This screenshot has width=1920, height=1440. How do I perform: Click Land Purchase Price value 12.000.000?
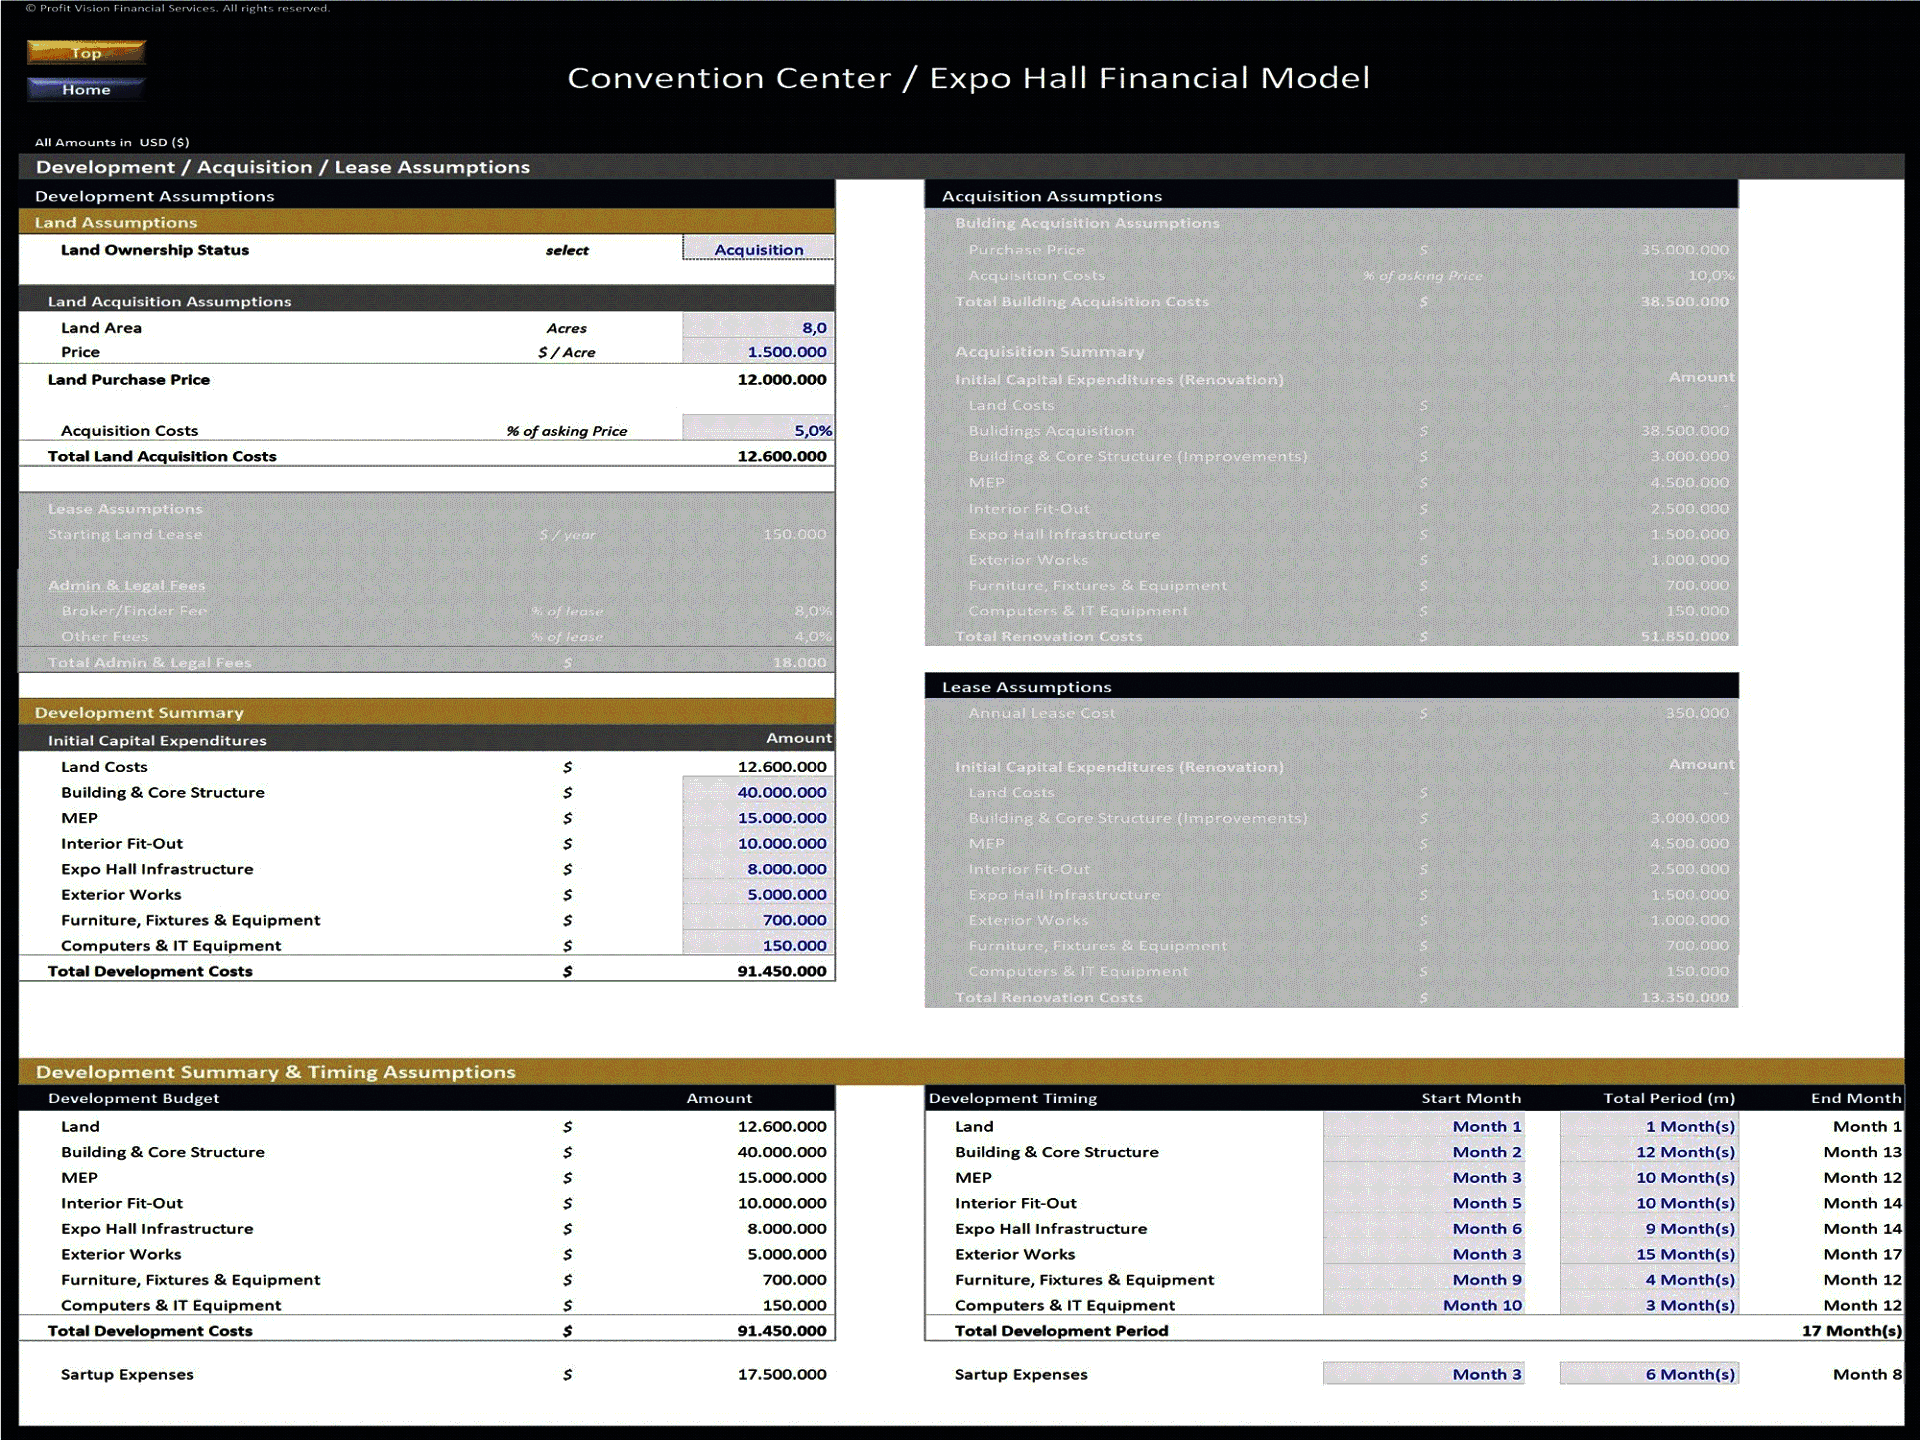pyautogui.click(x=782, y=380)
